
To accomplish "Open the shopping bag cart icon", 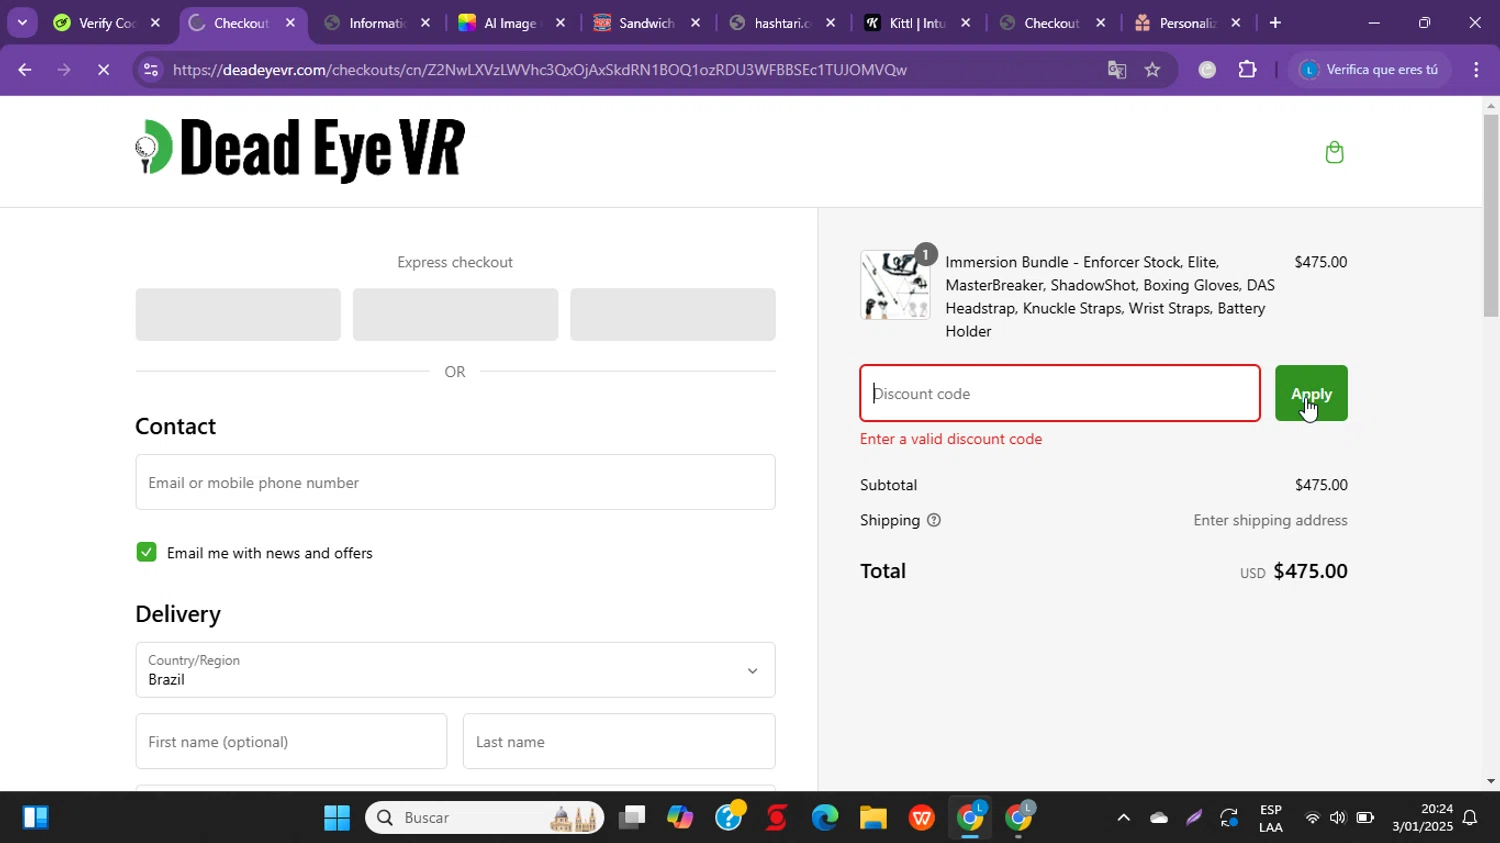I will pyautogui.click(x=1334, y=152).
